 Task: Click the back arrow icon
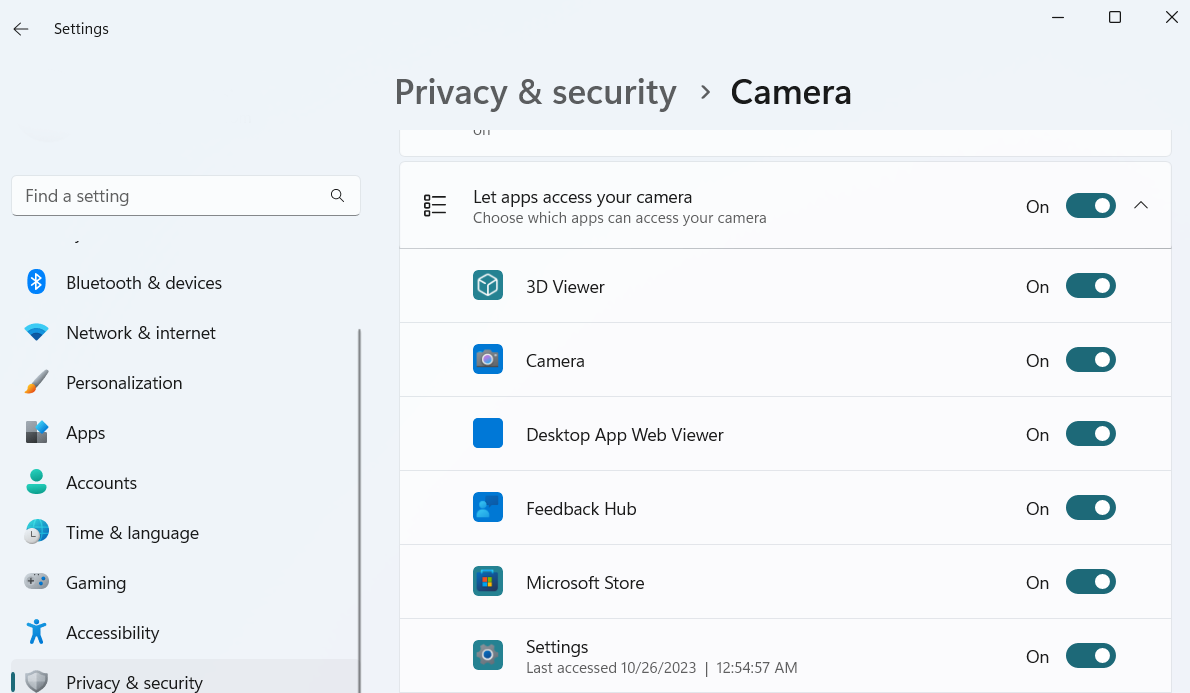click(x=21, y=29)
